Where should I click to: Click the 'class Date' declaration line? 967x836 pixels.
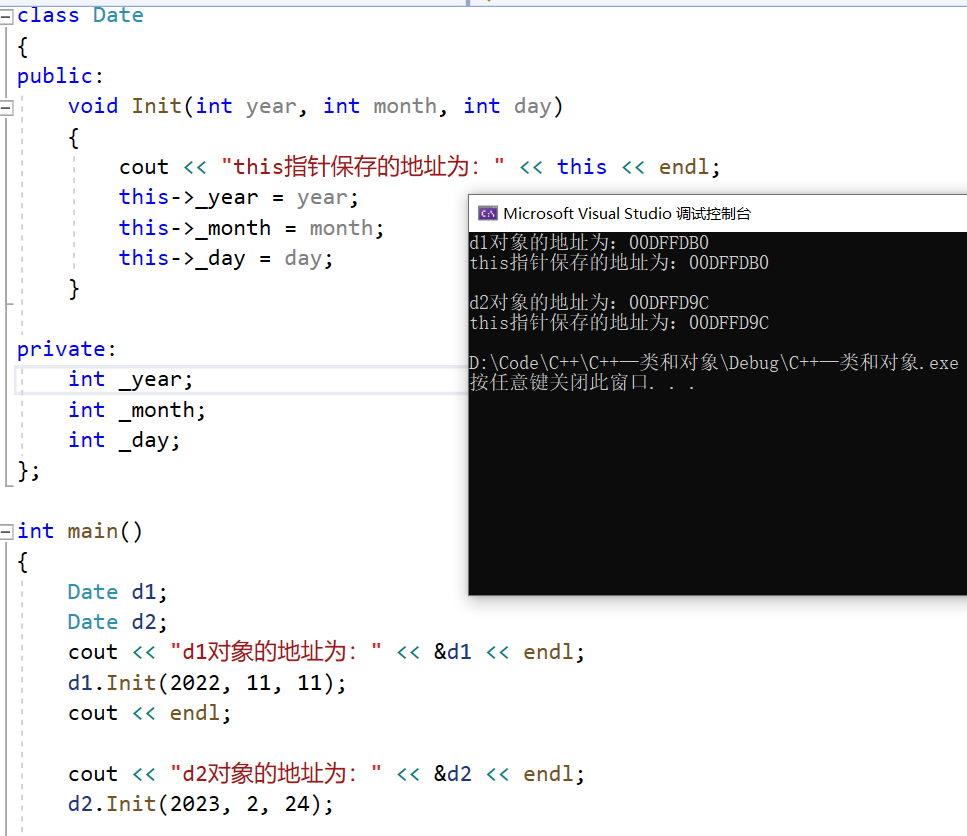pos(80,15)
